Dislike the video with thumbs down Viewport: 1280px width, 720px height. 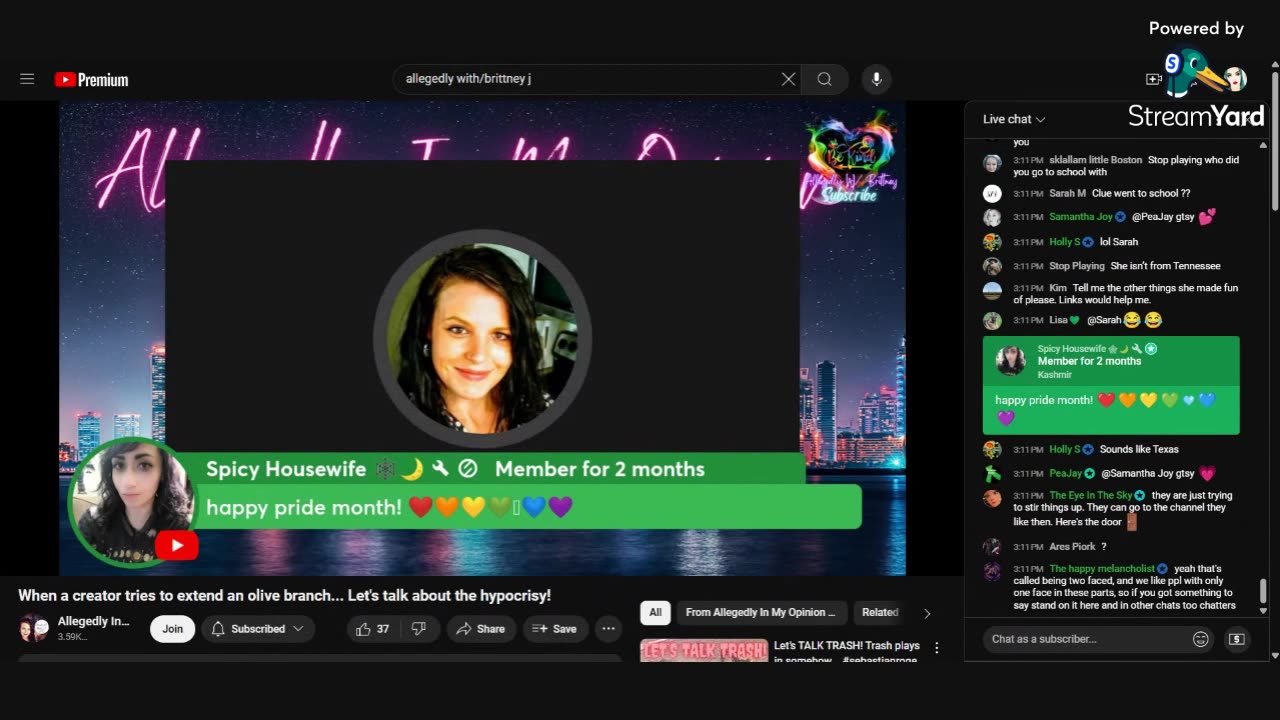click(419, 629)
